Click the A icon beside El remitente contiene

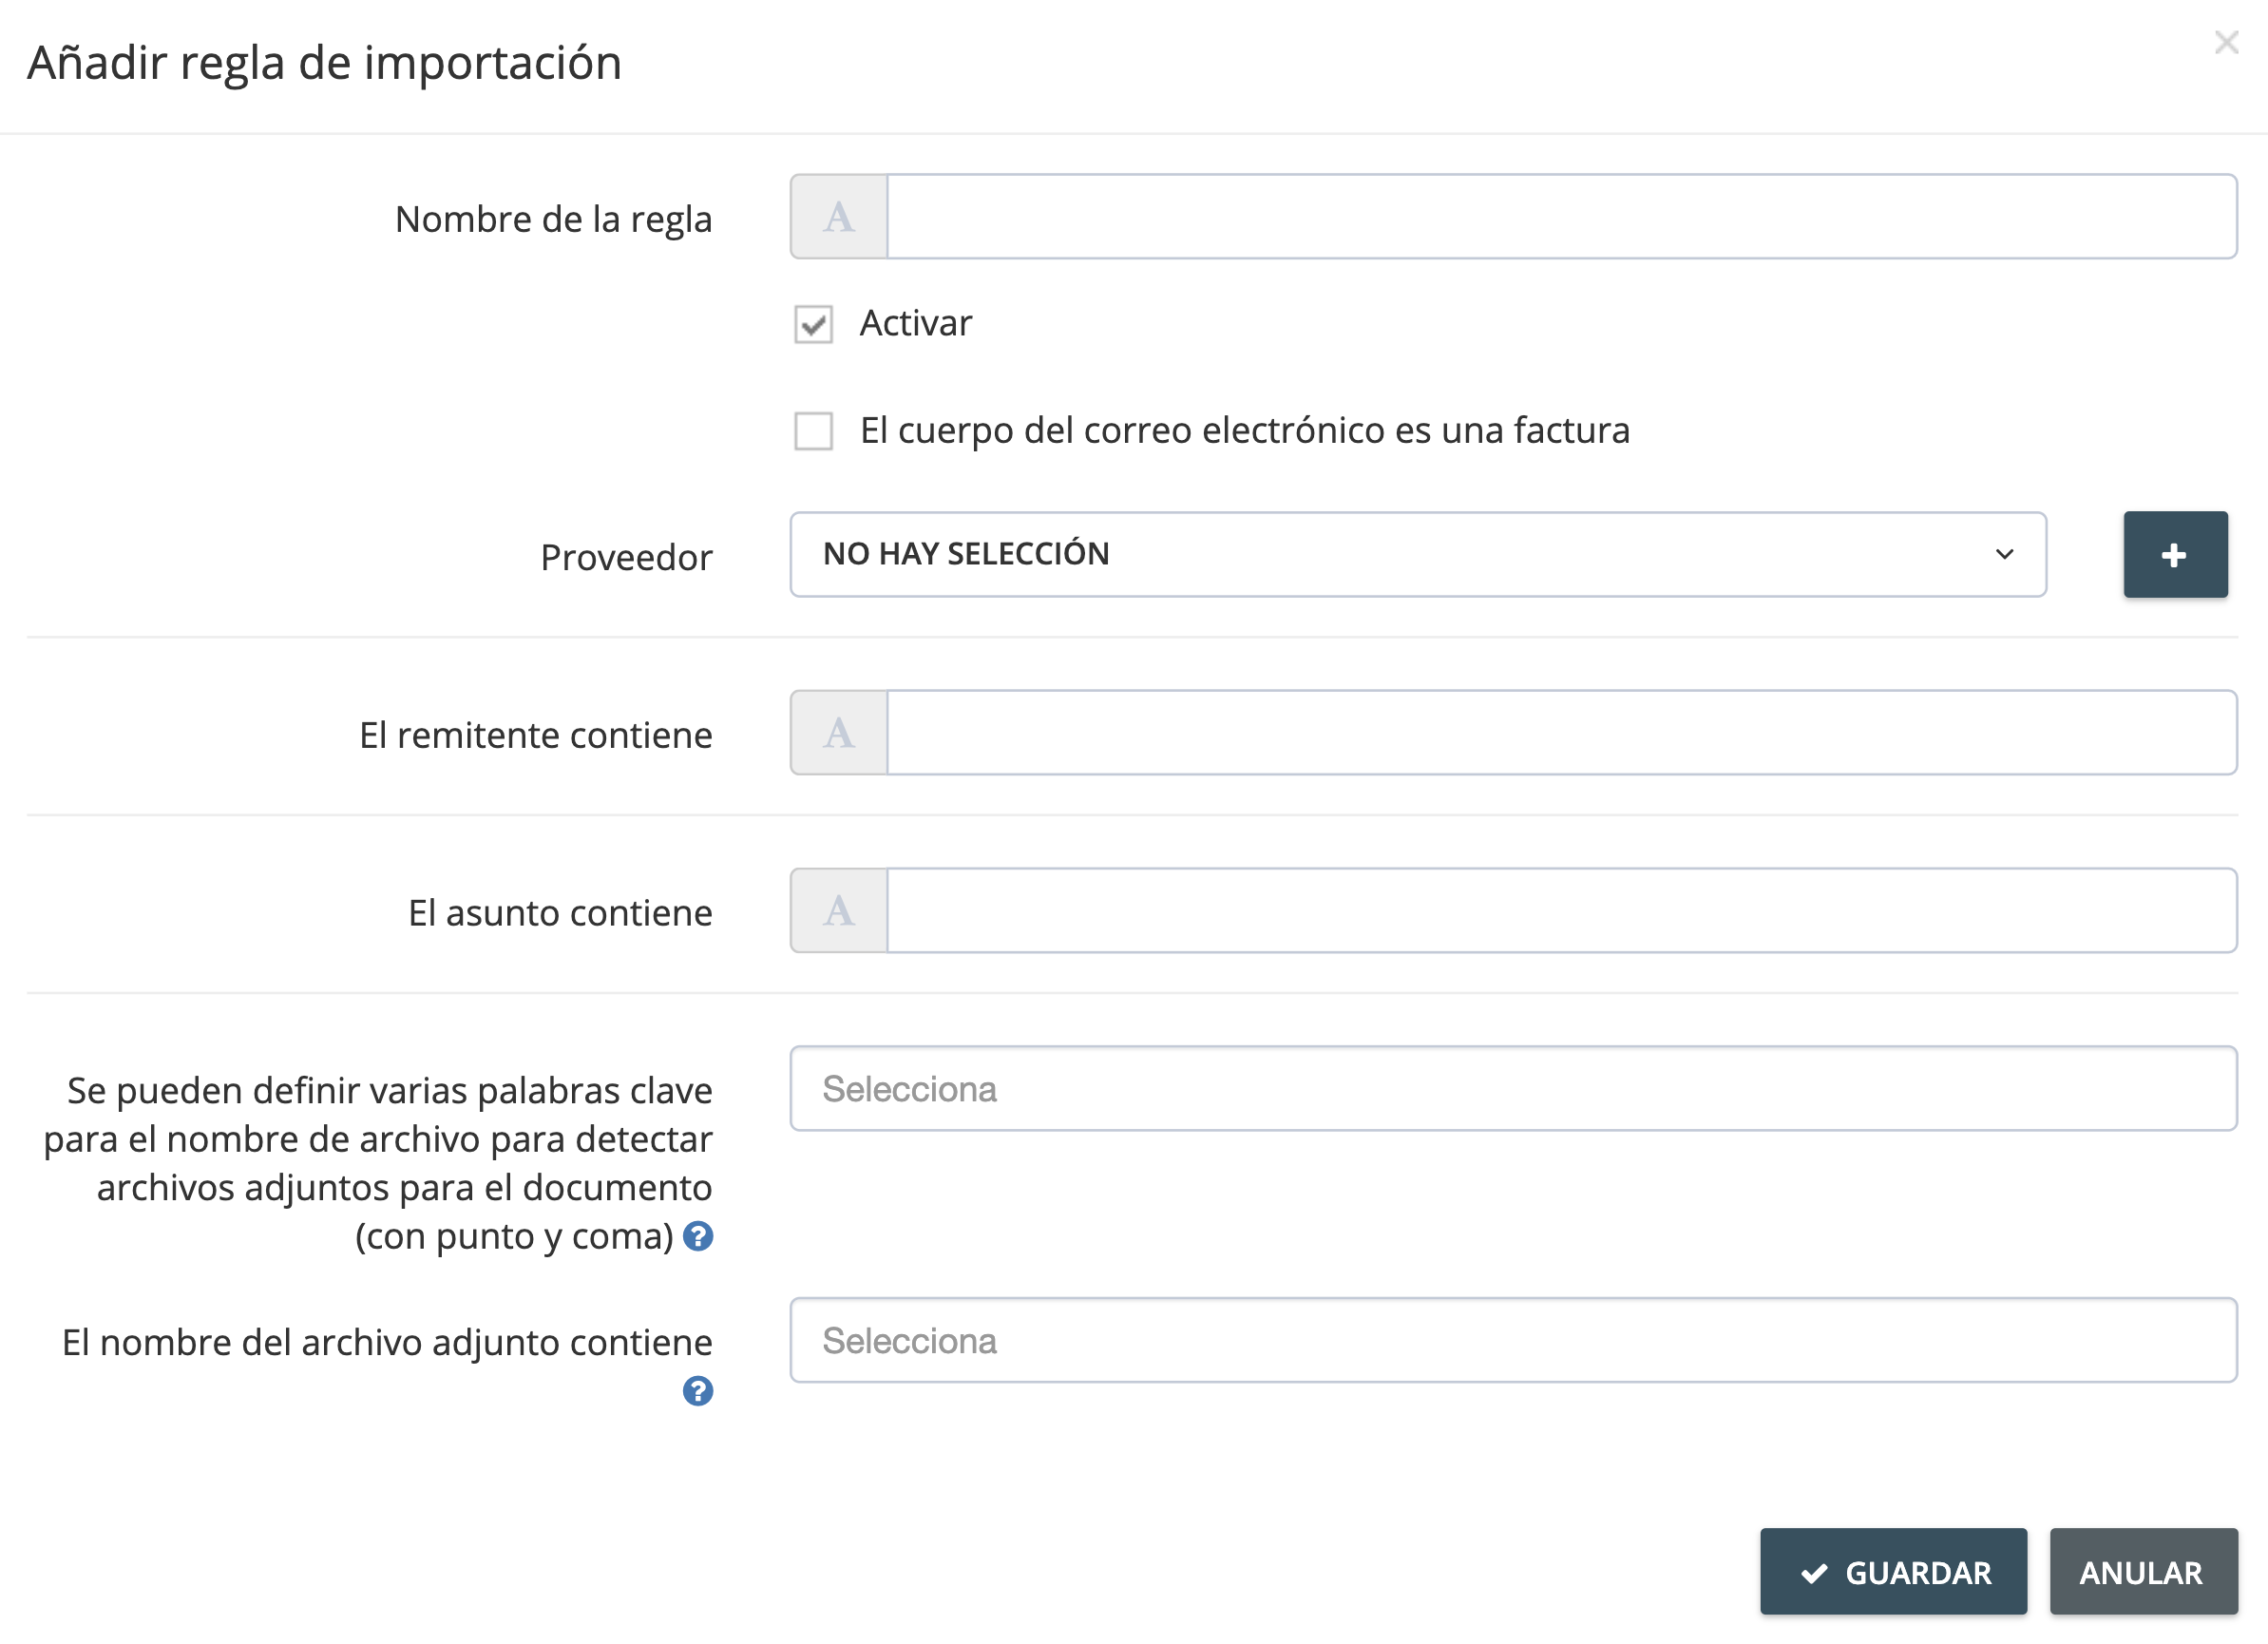[x=839, y=733]
